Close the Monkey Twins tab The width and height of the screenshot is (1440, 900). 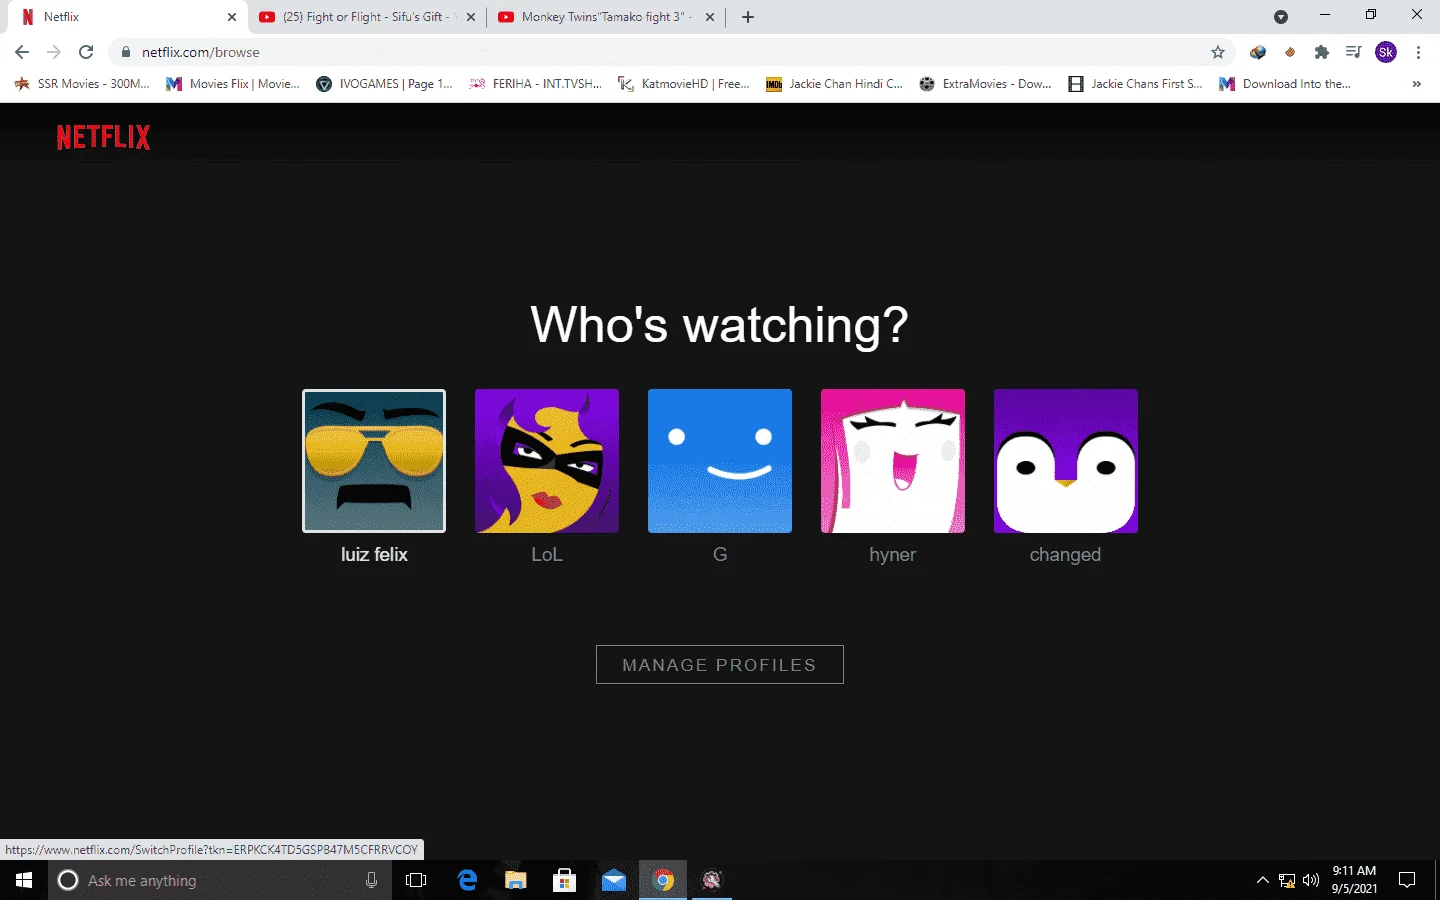point(710,17)
